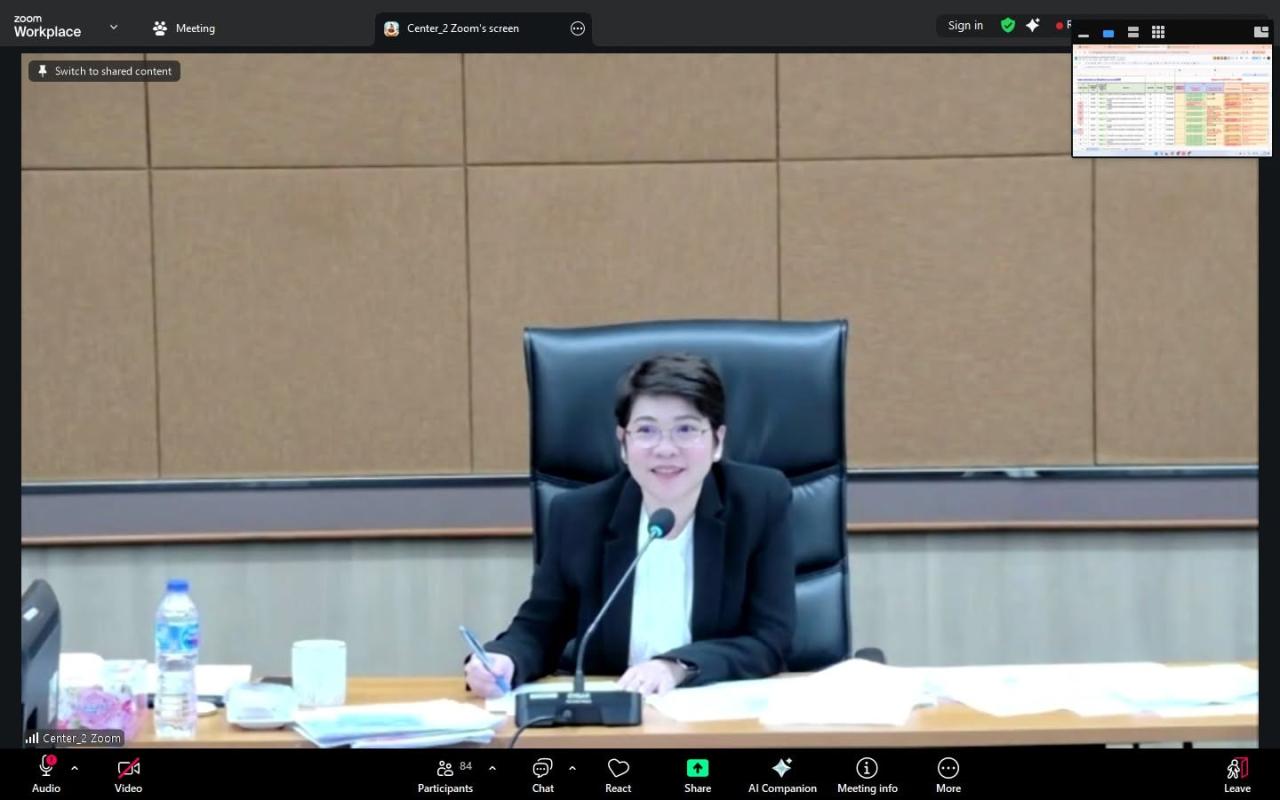The width and height of the screenshot is (1280, 800).
Task: Click the swap shared screen layout icon
Action: click(x=1261, y=32)
